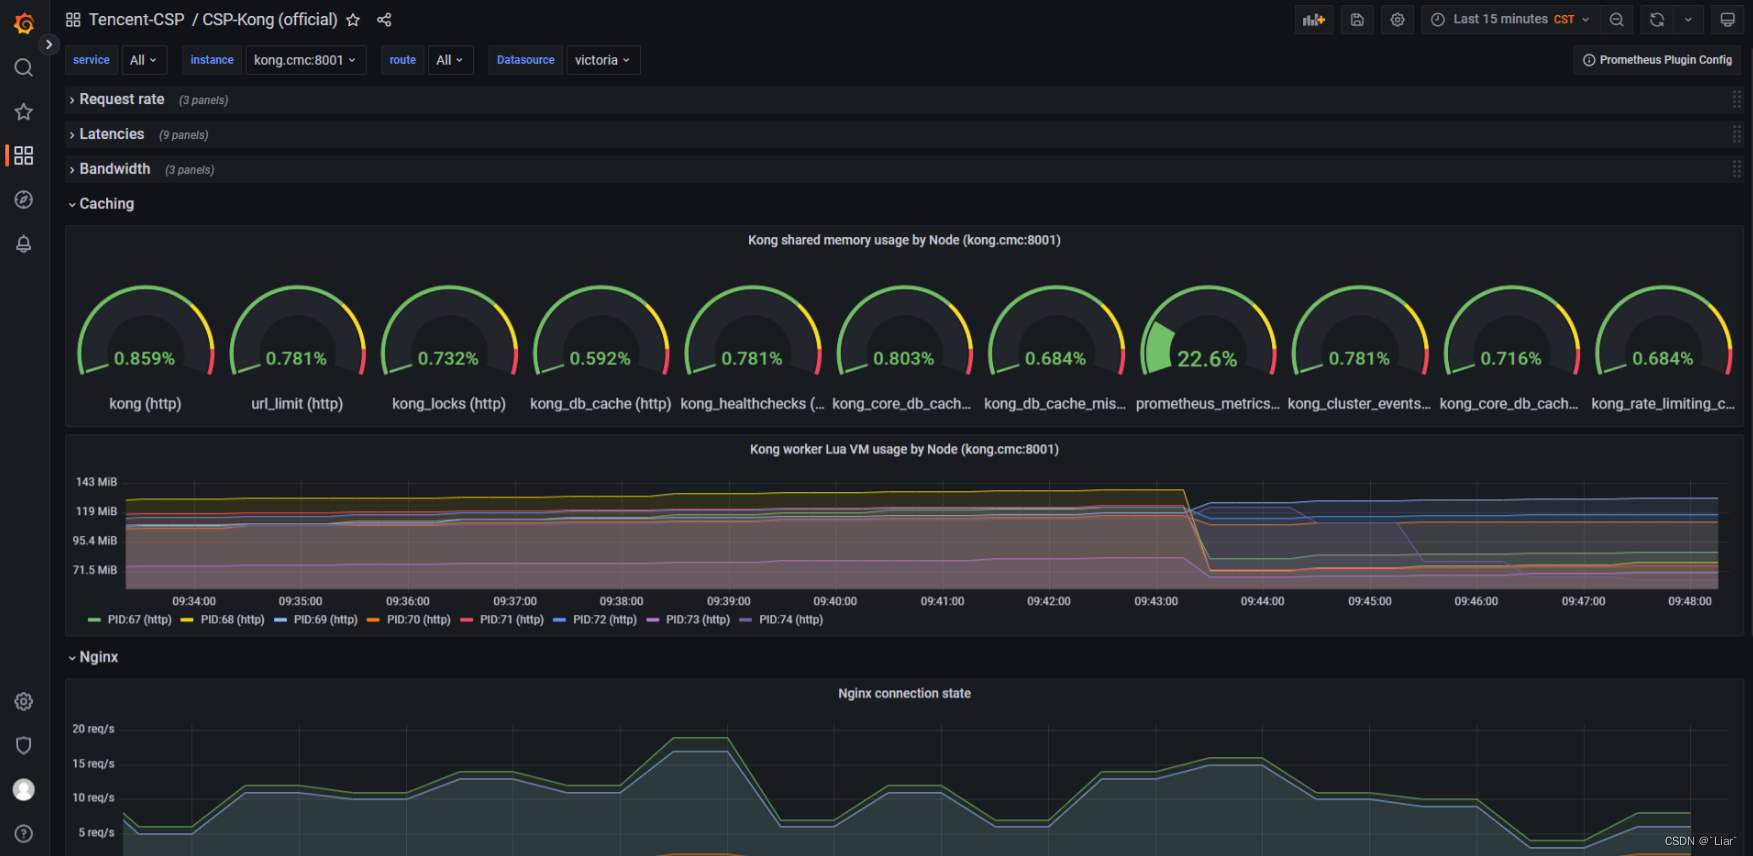Open the Grafana home logo
The image size is (1753, 856).
click(24, 22)
